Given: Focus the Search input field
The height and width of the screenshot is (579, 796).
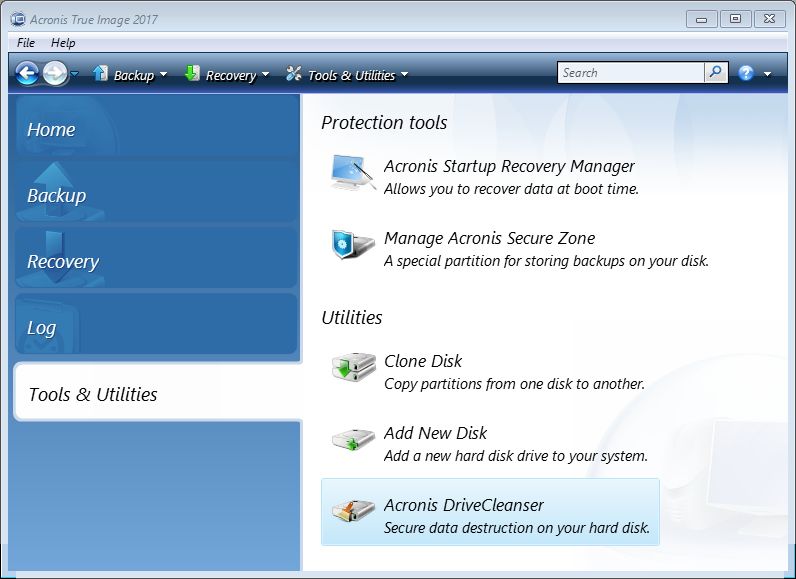Looking at the screenshot, I should point(631,73).
